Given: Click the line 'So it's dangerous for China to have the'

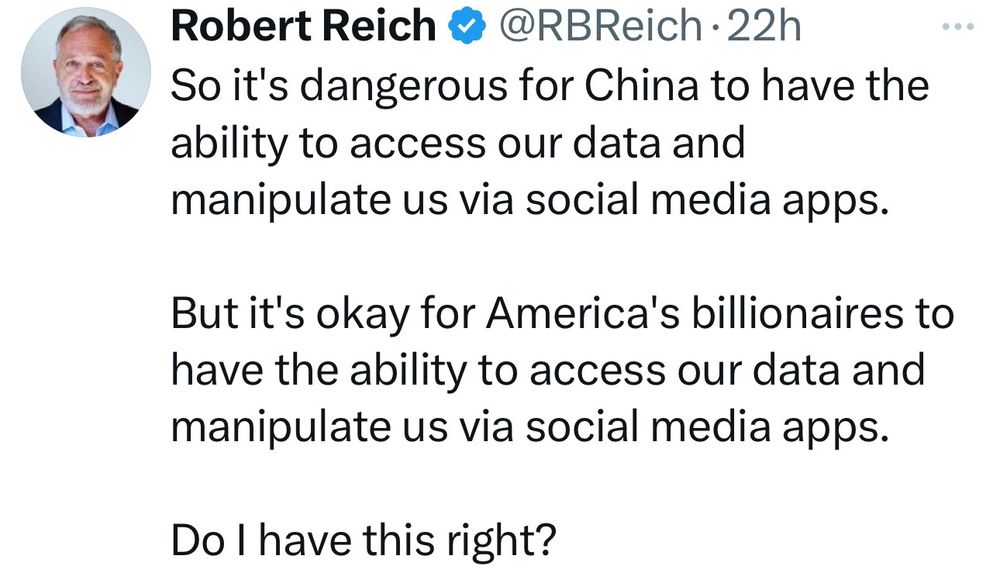Looking at the screenshot, I should coord(550,85).
